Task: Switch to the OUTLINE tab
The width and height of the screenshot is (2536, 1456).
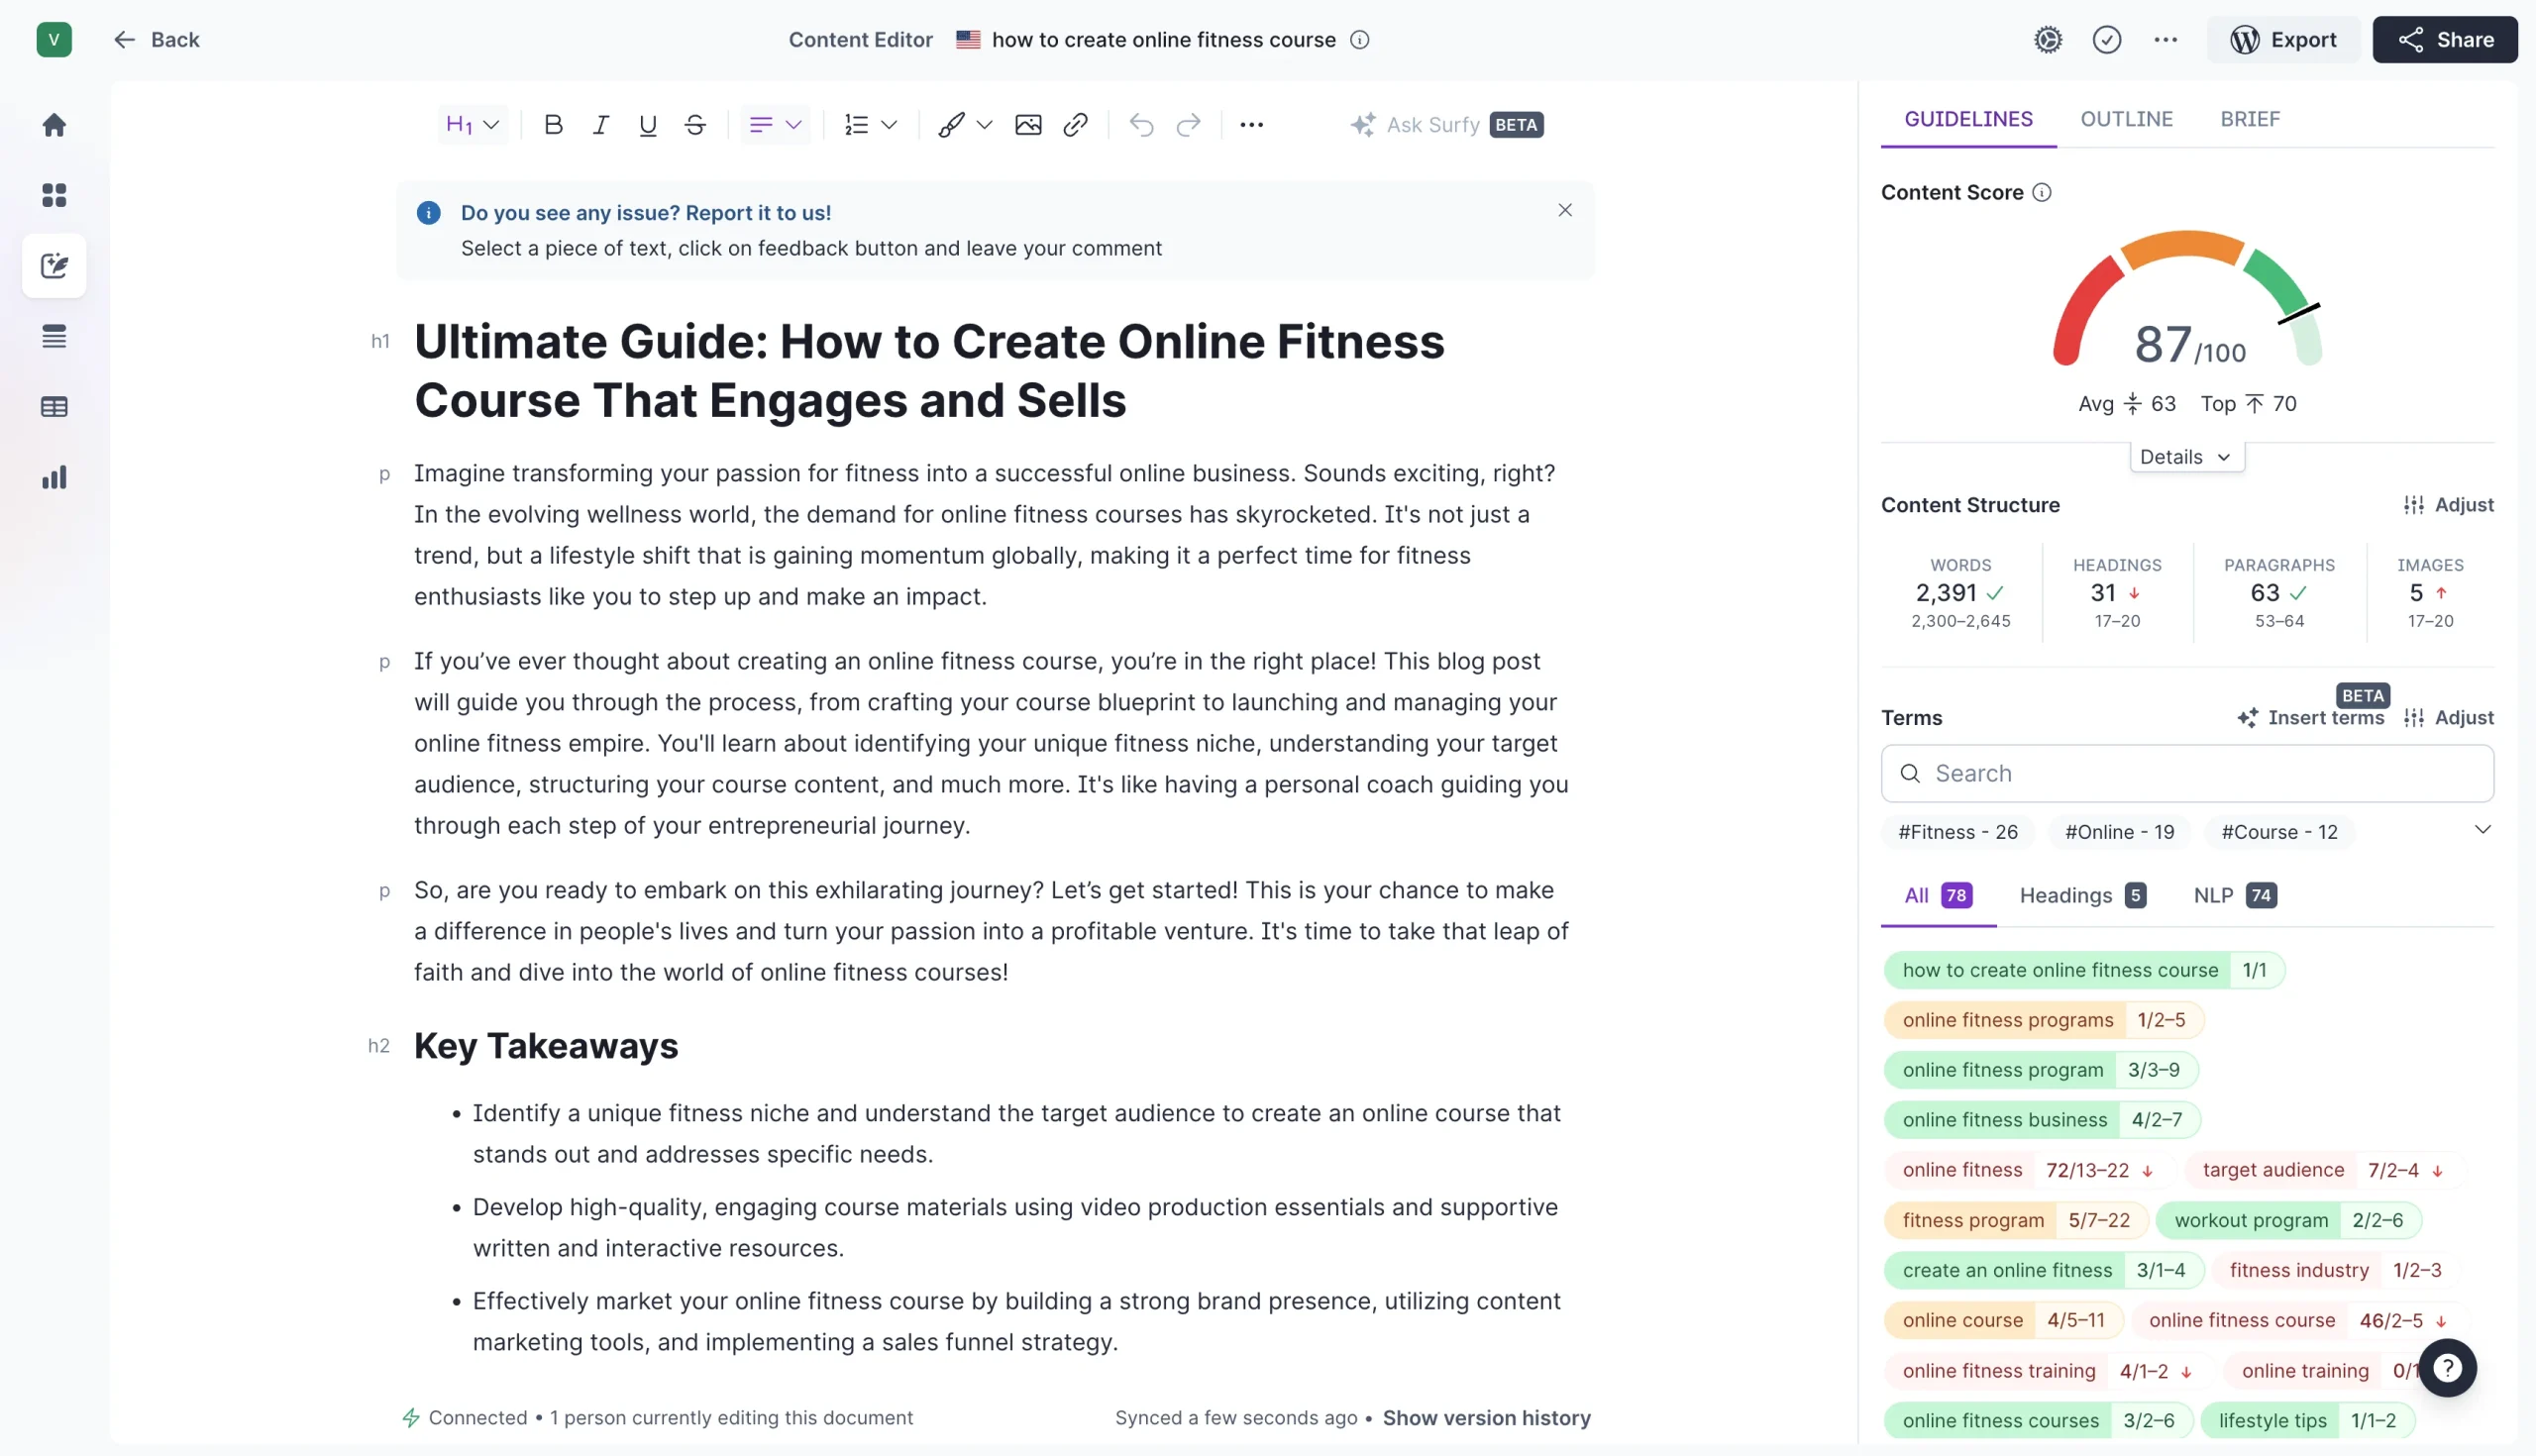Action: click(x=2126, y=119)
